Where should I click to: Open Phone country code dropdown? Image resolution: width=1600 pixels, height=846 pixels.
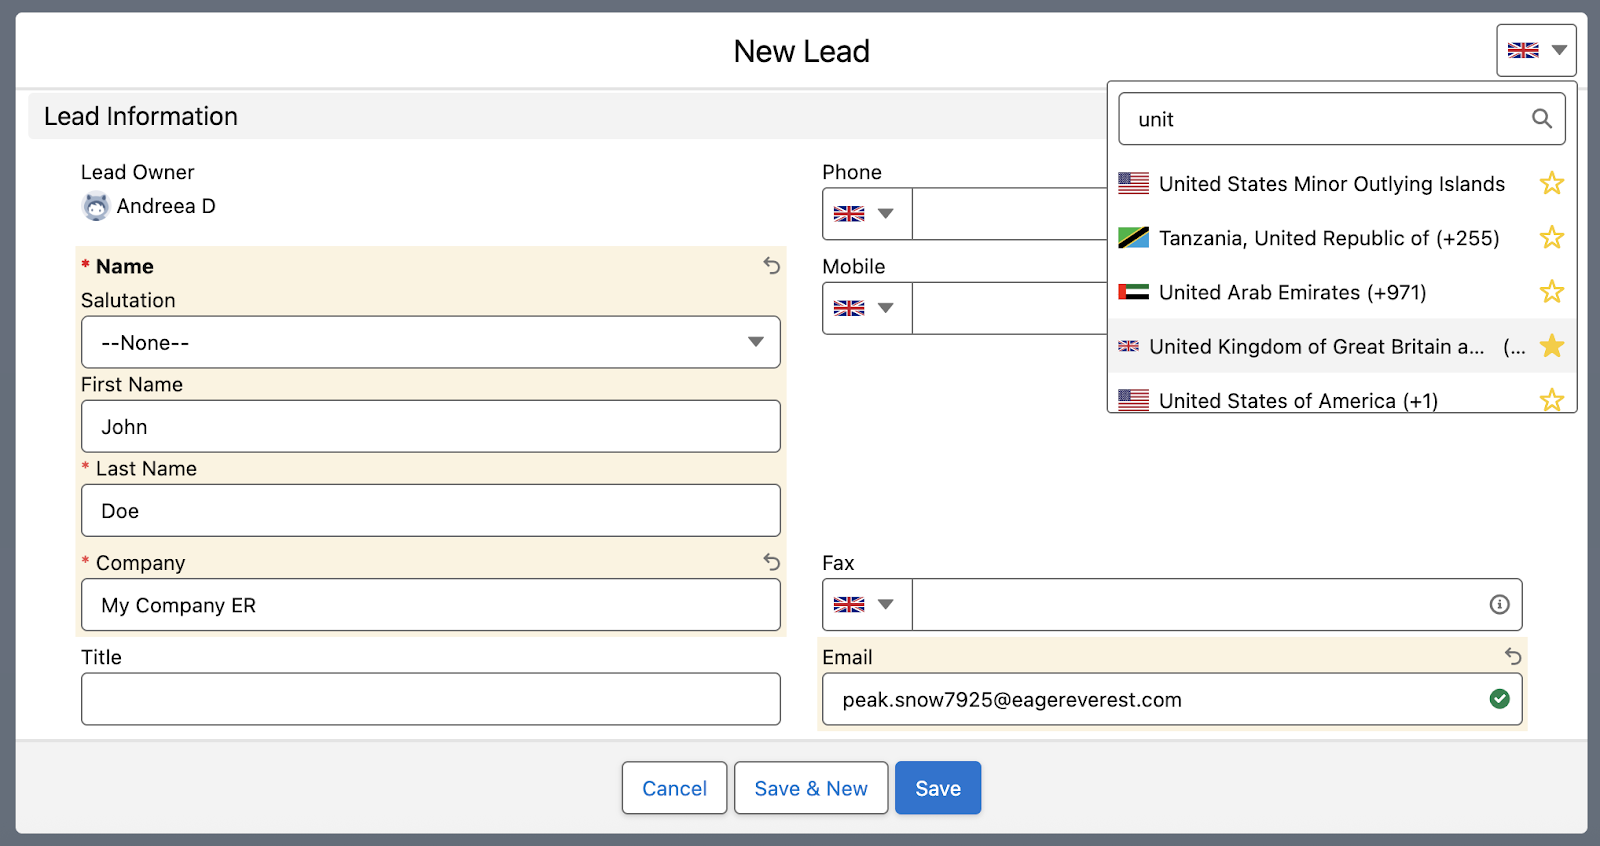(866, 214)
